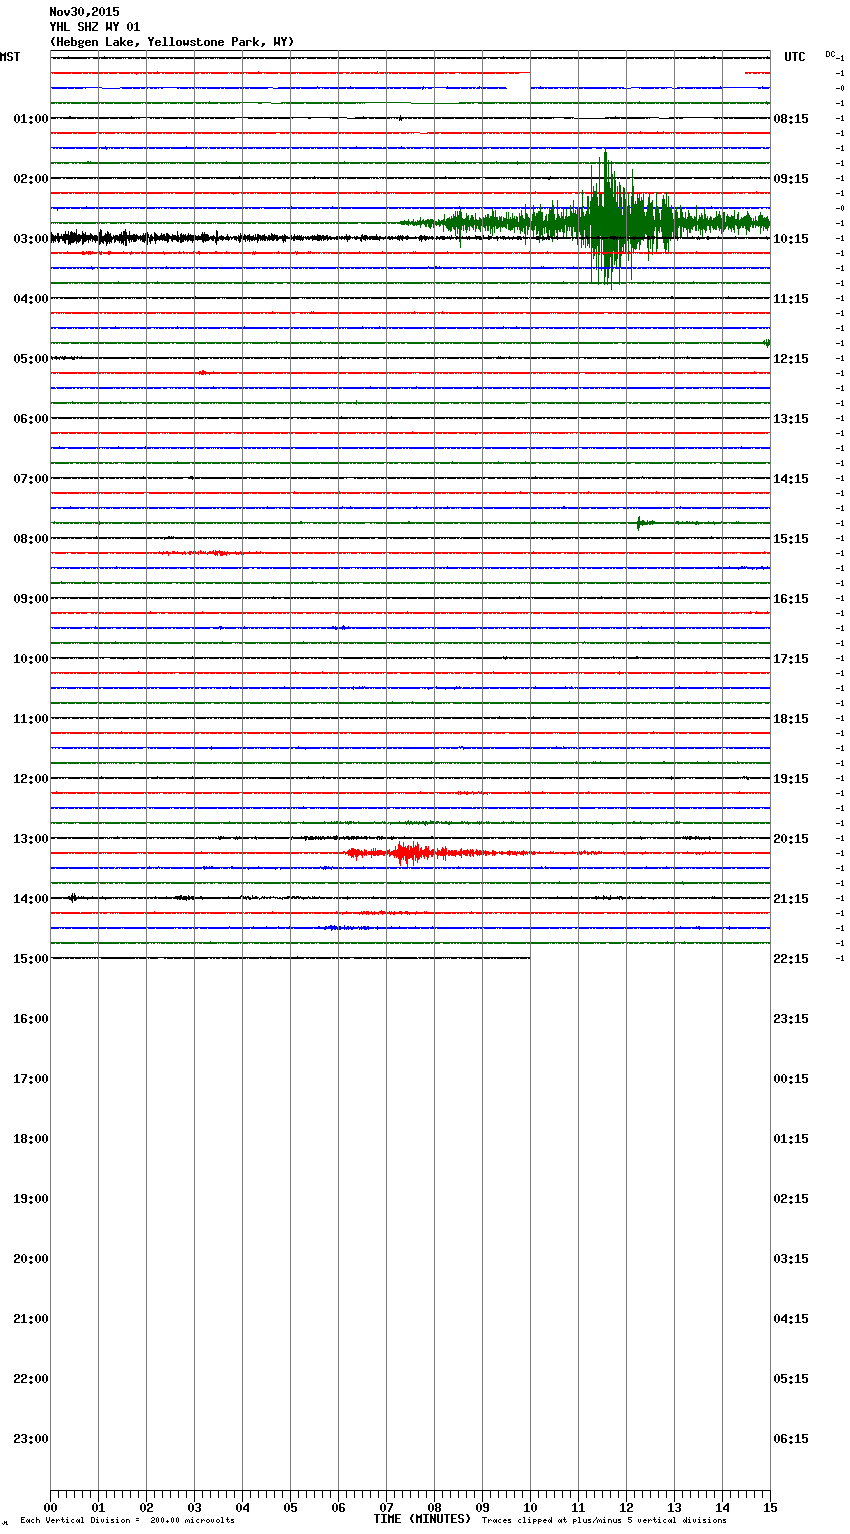Image resolution: width=850 pixels, height=1534 pixels.
Task: Click the date header "Nov30,2015"
Action: [84, 12]
